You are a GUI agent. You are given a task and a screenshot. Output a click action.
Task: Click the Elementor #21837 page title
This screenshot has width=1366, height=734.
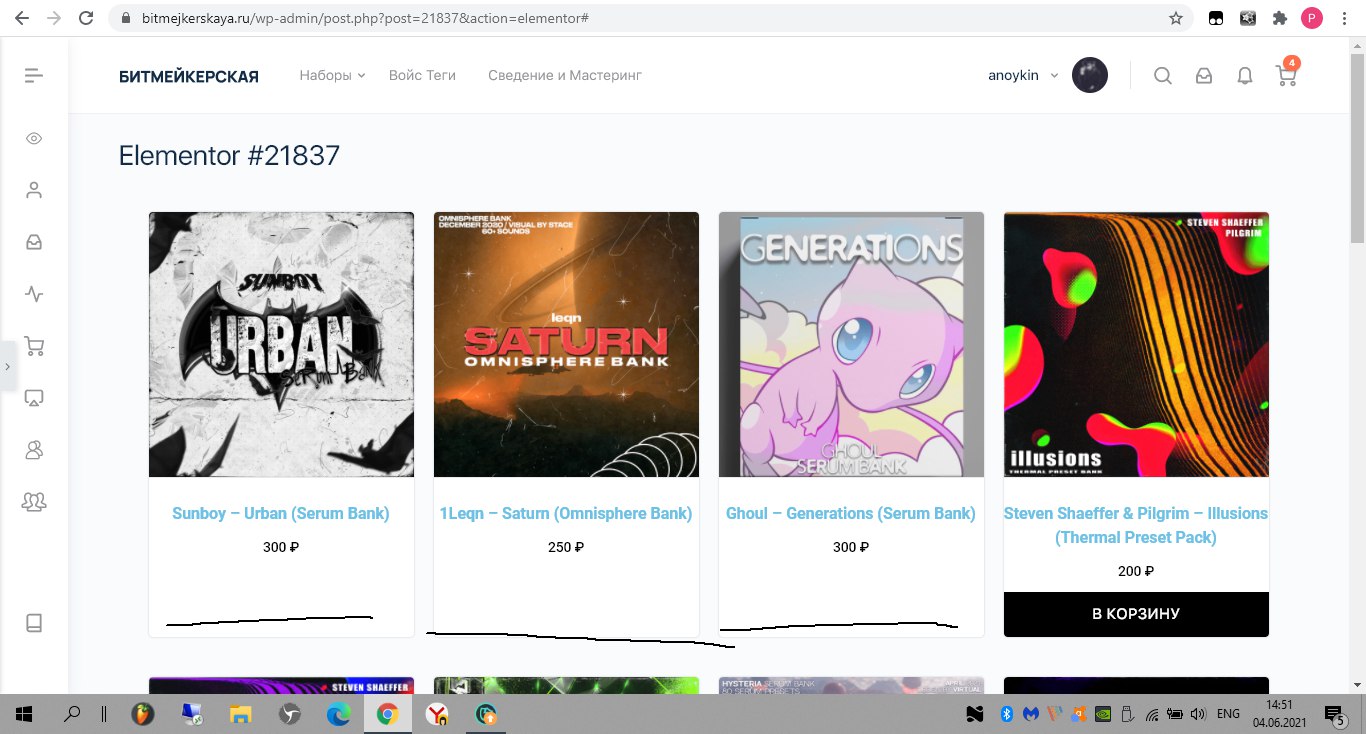[x=229, y=156]
